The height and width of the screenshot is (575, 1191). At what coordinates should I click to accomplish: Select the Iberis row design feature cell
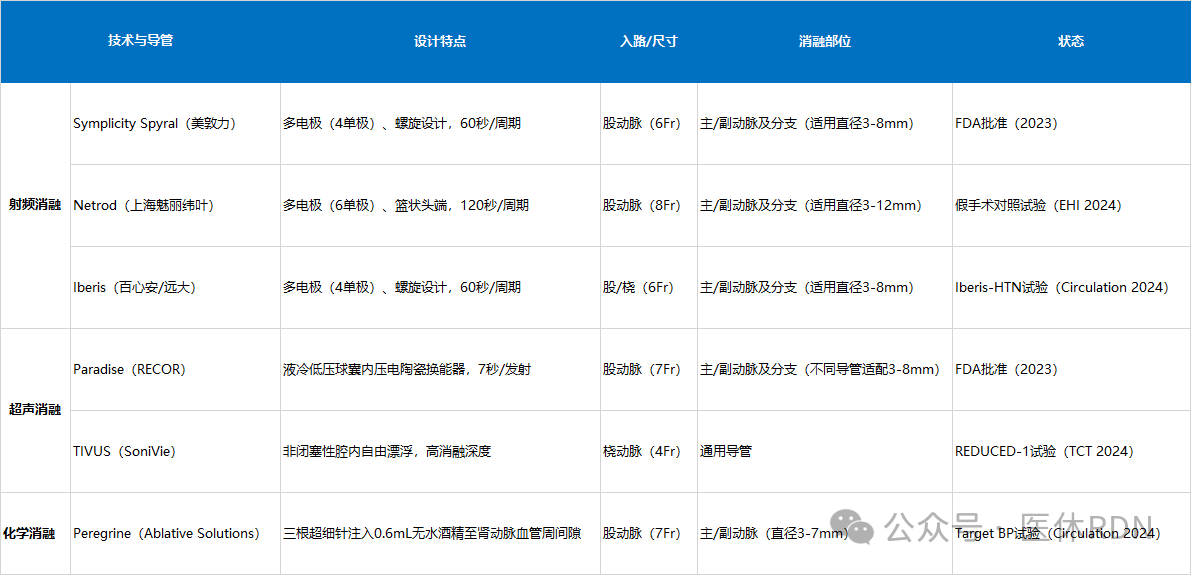click(x=441, y=288)
